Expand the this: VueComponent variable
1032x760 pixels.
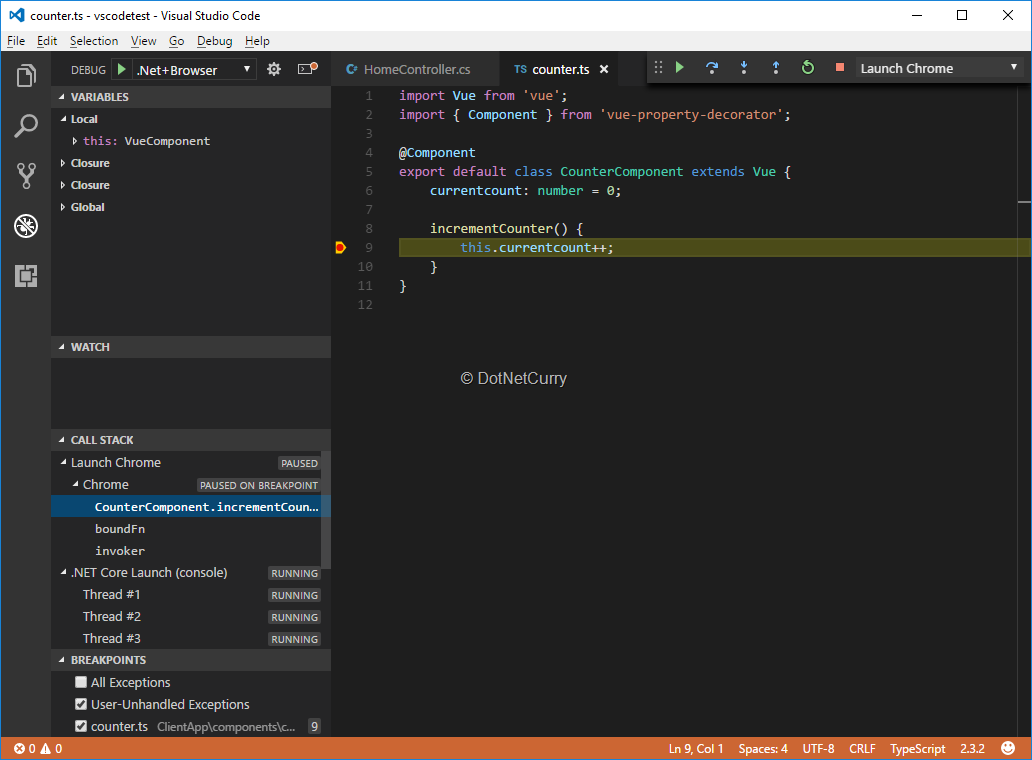pos(74,141)
